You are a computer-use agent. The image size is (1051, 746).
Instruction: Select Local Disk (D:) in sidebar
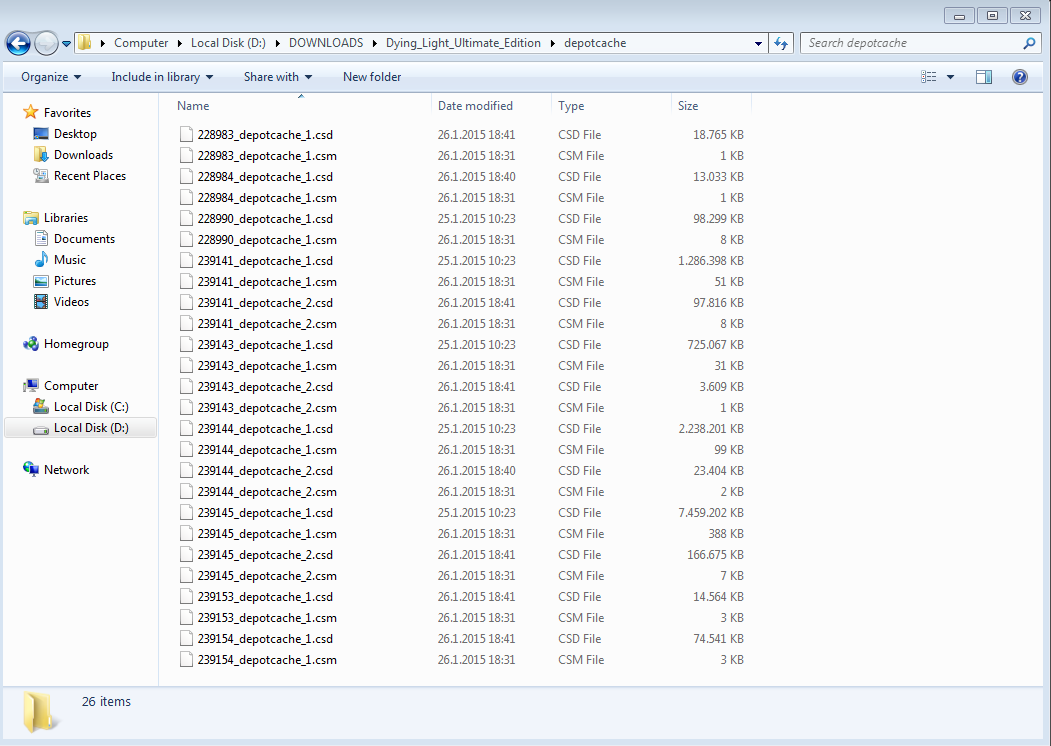[x=80, y=428]
